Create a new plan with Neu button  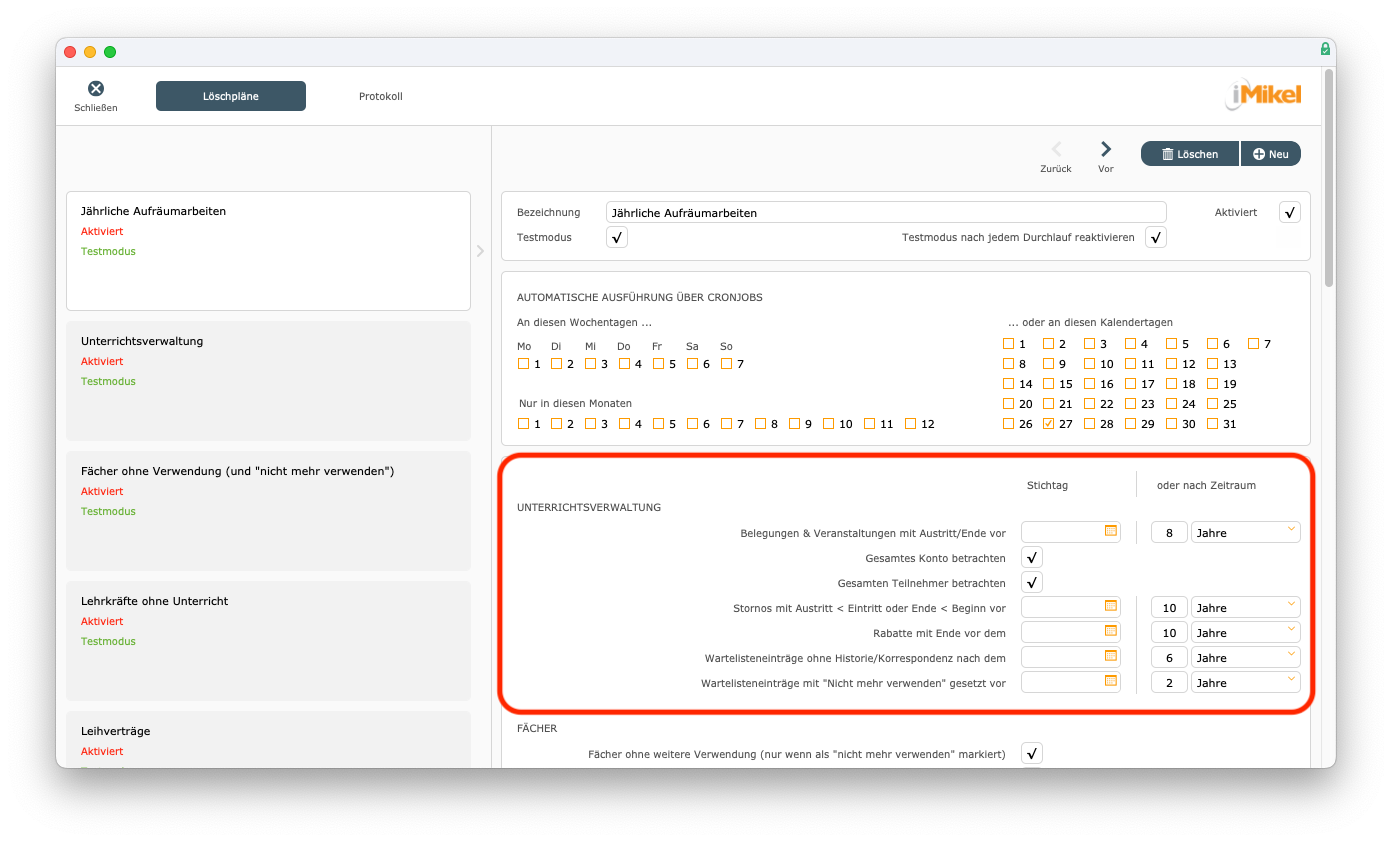(1271, 154)
